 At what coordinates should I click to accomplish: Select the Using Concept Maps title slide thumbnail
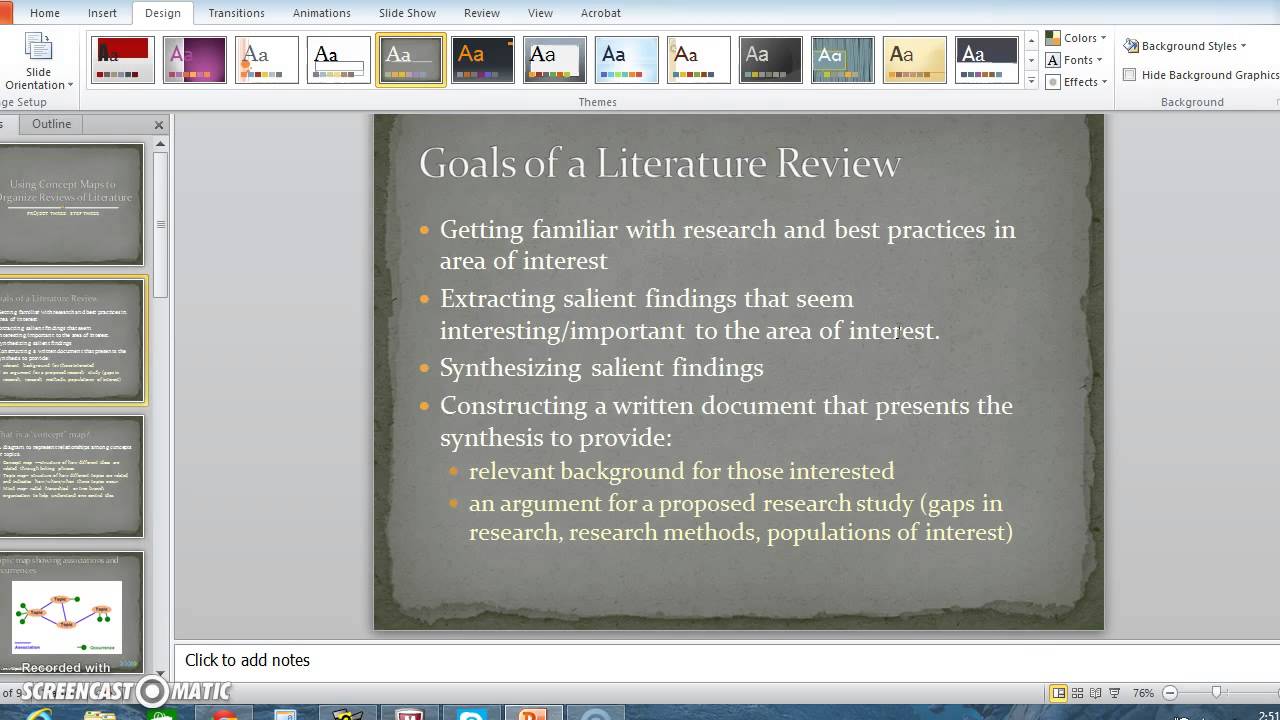pos(72,205)
